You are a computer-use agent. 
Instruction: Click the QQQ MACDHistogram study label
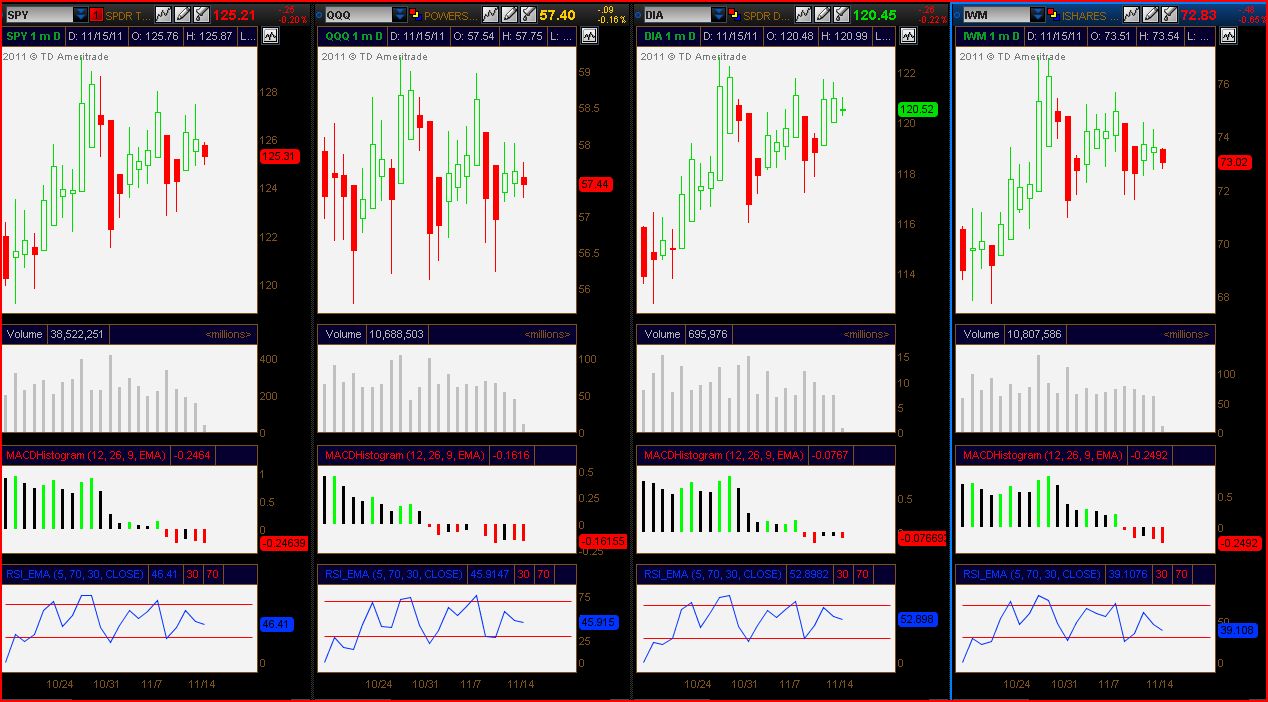pyautogui.click(x=405, y=455)
